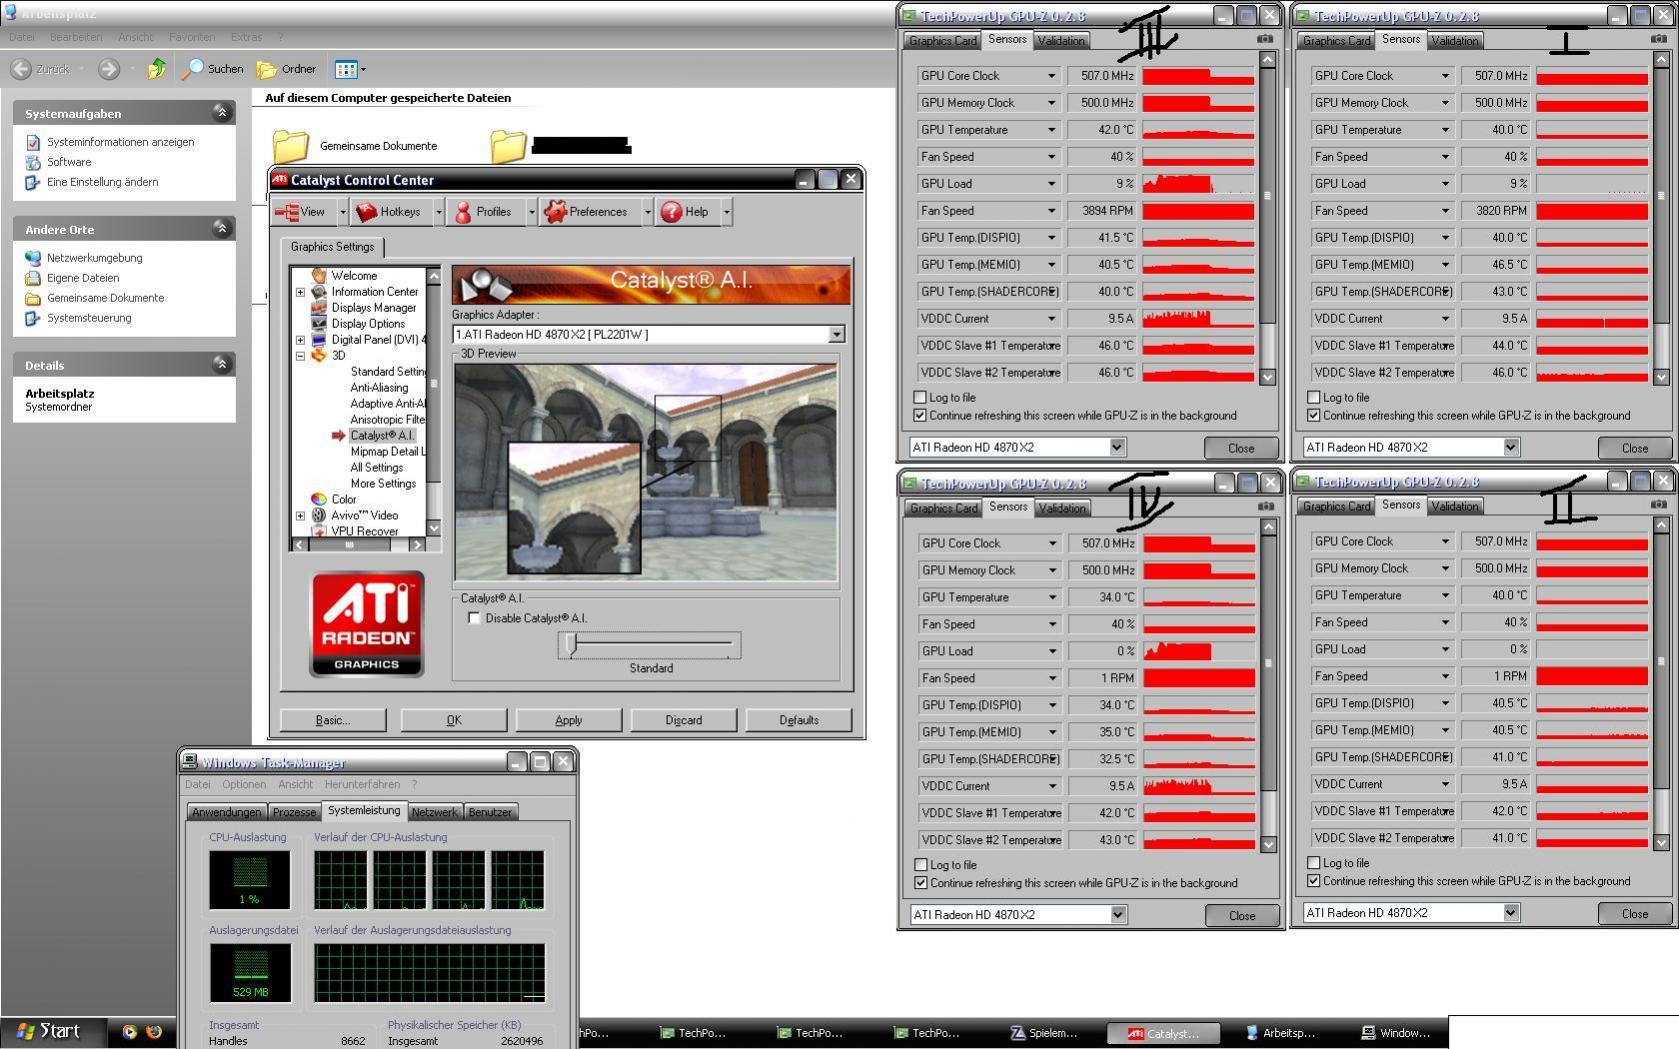This screenshot has width=1679, height=1049.
Task: Click the camera icon in lower-right GPU-Z window
Action: 1659,504
